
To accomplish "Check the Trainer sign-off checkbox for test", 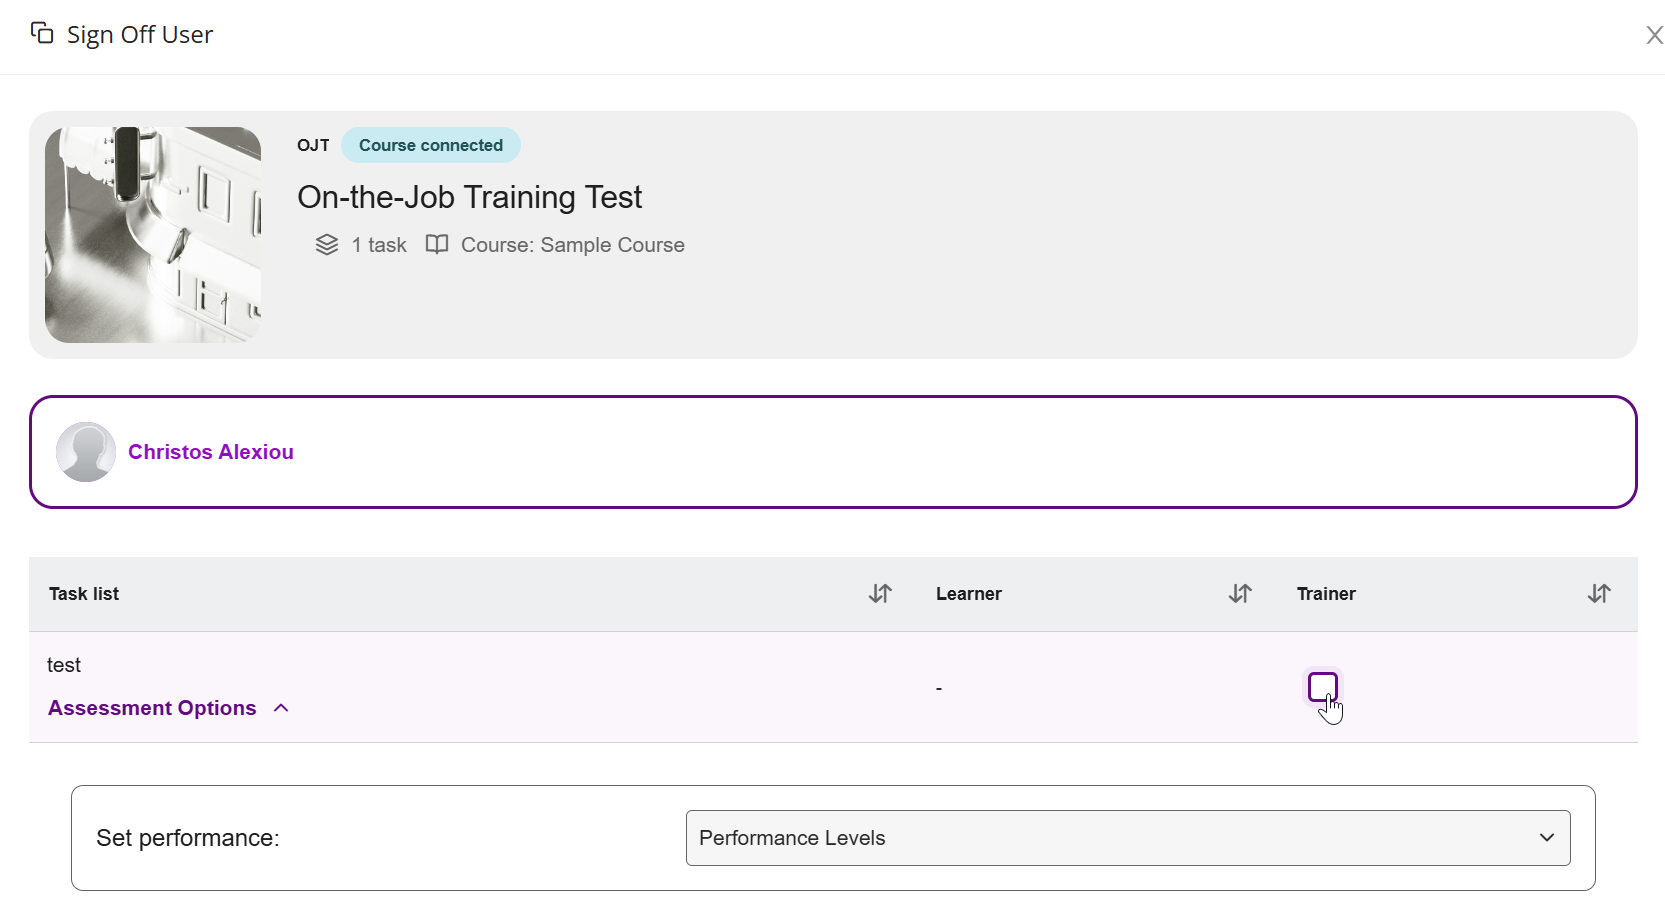I will pyautogui.click(x=1322, y=687).
